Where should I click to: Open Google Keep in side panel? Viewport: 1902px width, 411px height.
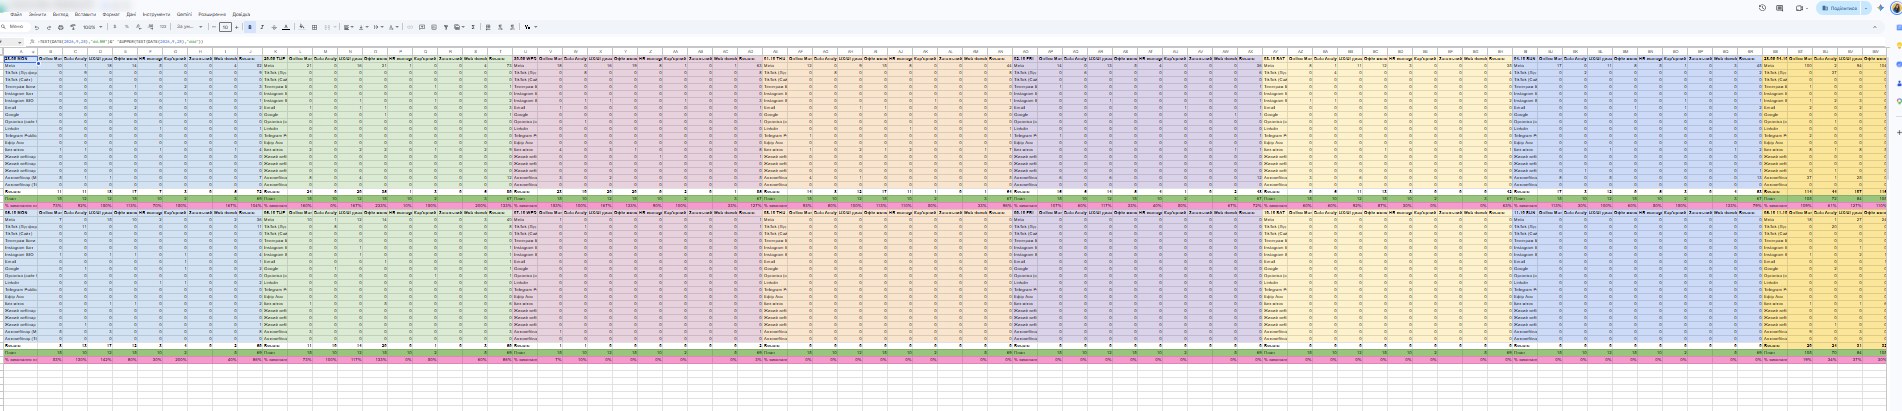point(1899,45)
